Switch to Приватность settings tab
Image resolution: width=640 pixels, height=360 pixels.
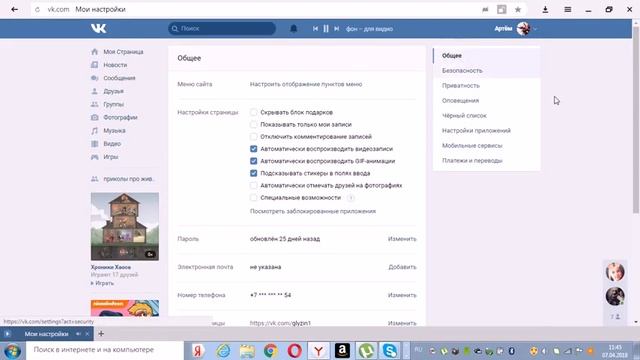click(x=487, y=86)
